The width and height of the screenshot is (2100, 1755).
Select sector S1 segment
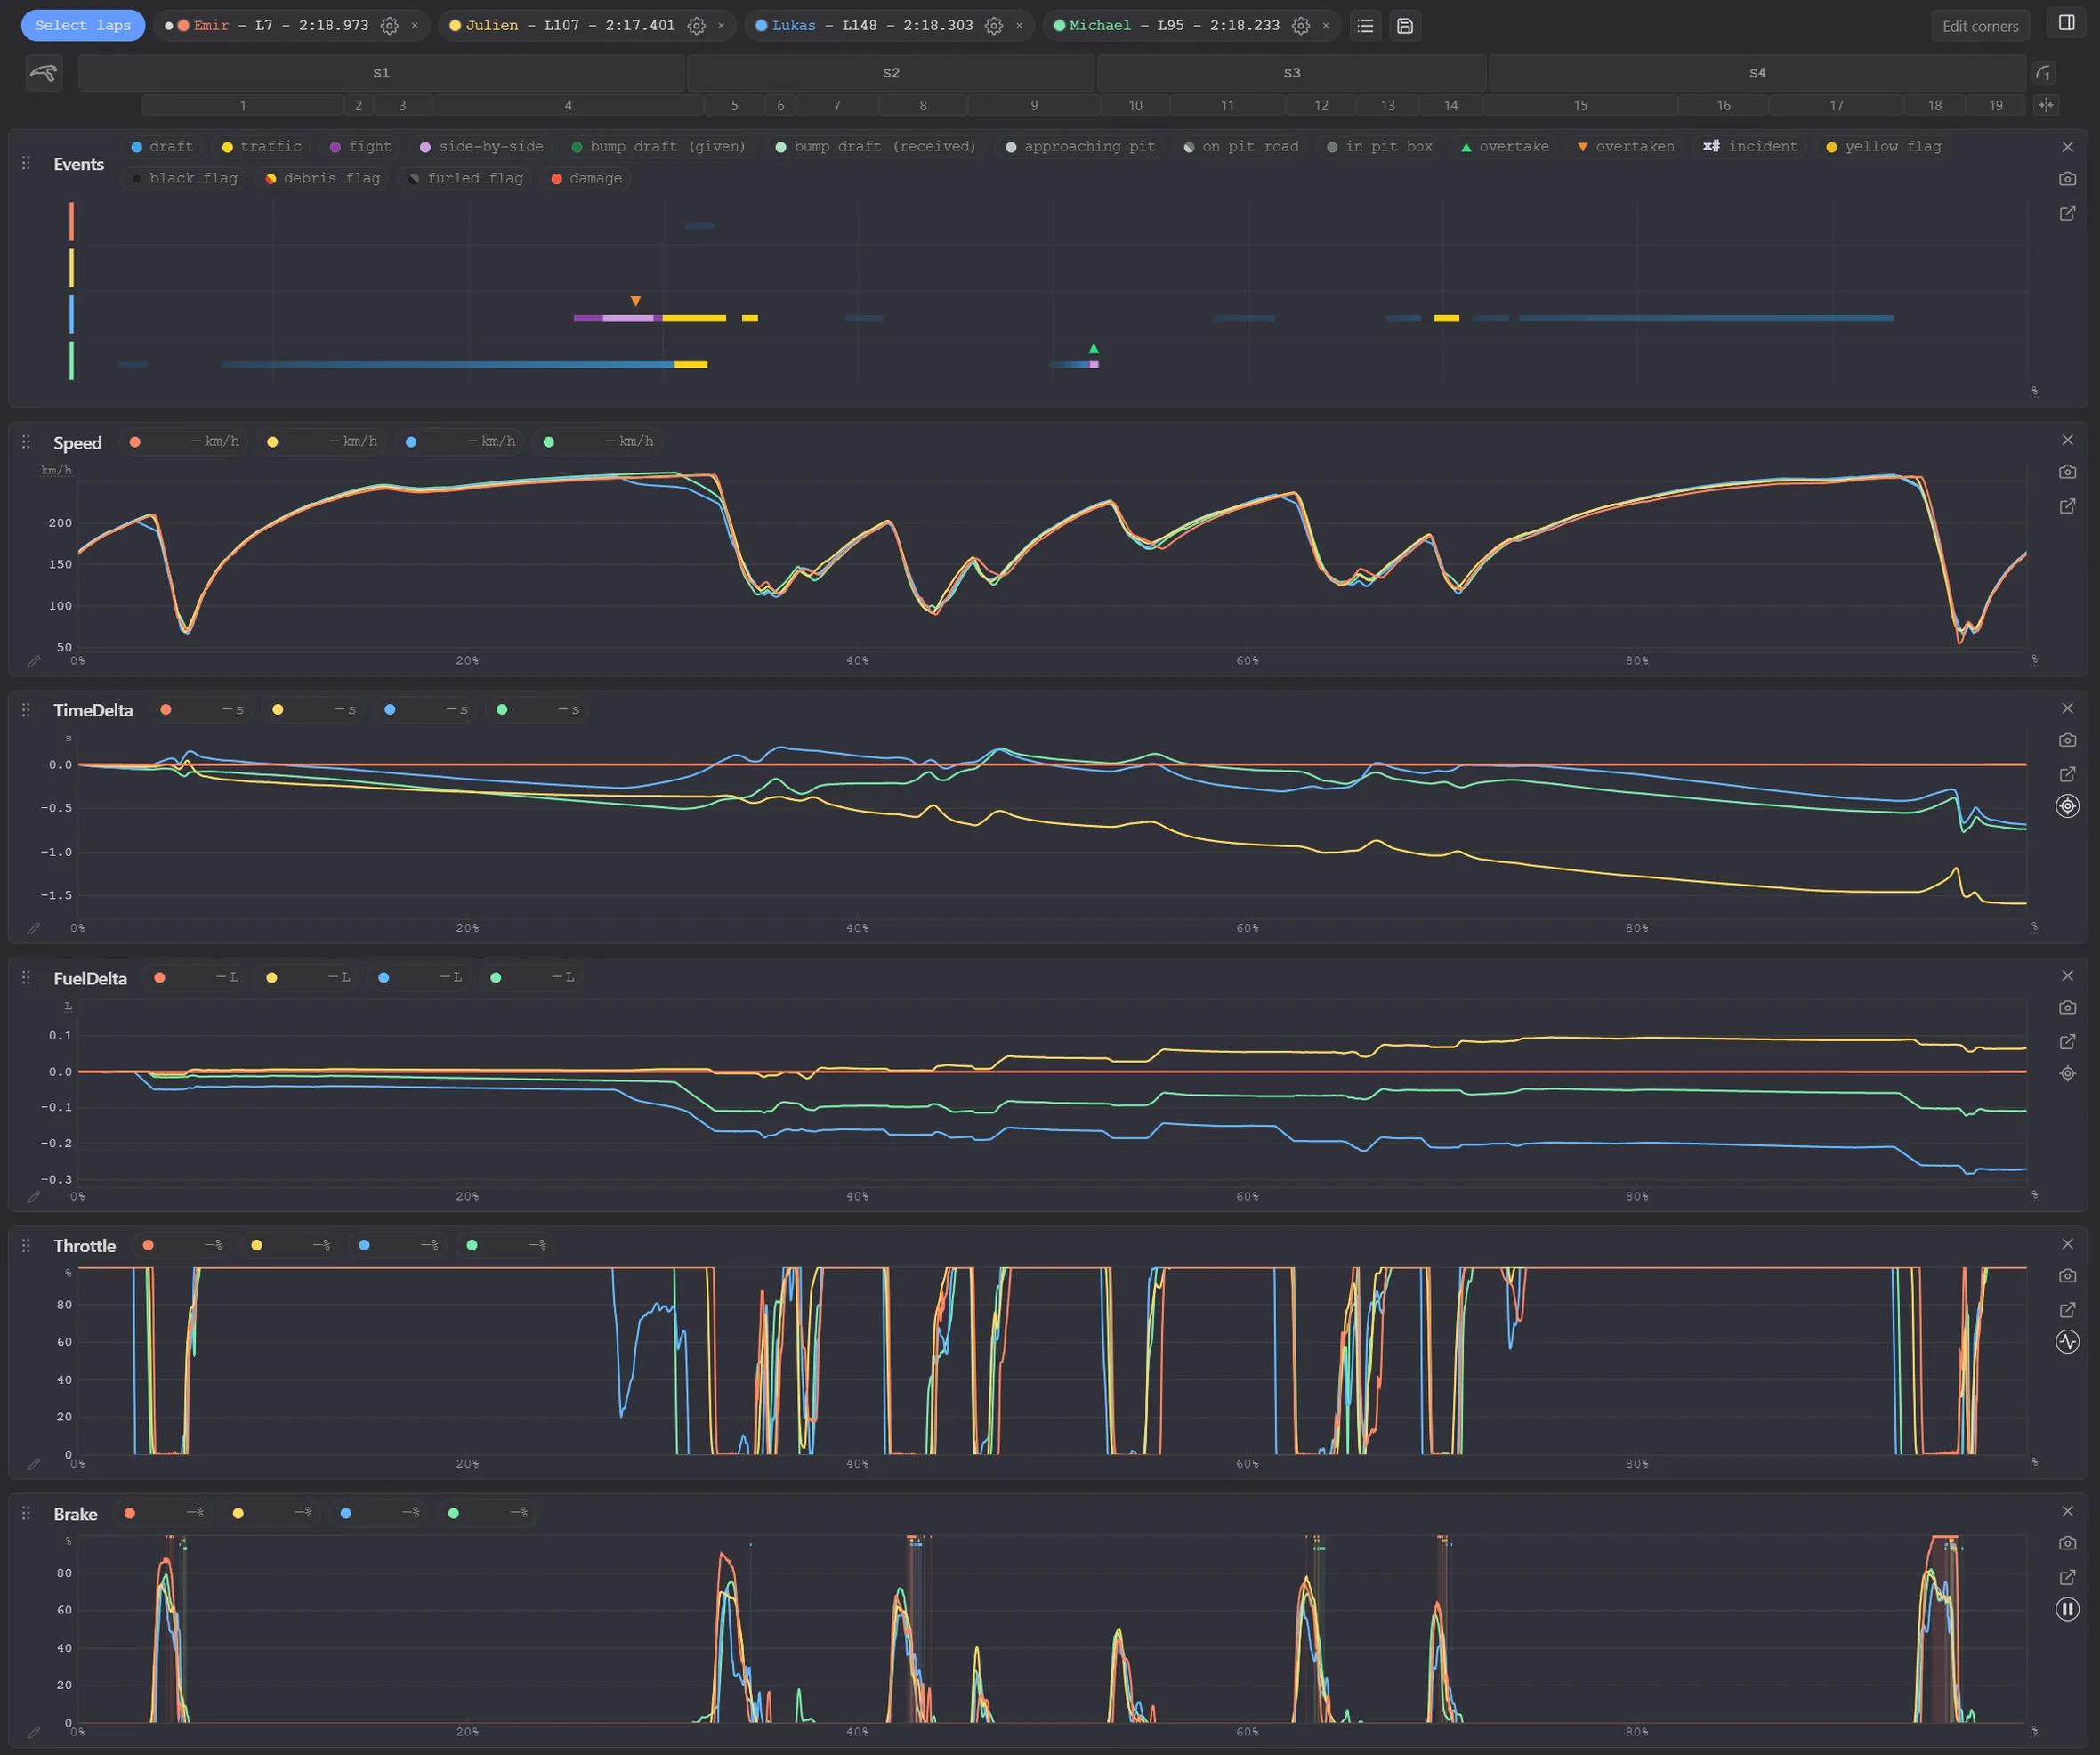pyautogui.click(x=381, y=73)
